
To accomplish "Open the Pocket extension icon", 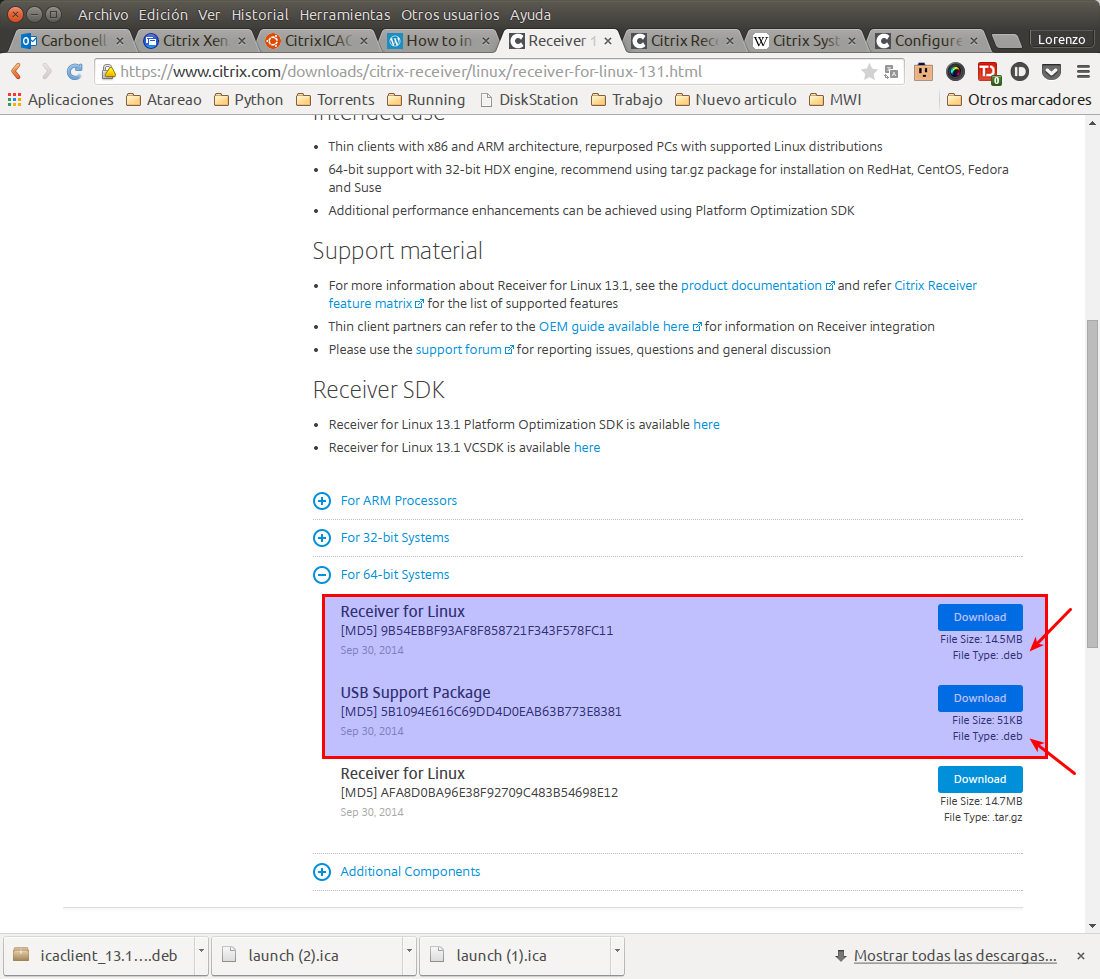I will [x=1051, y=72].
